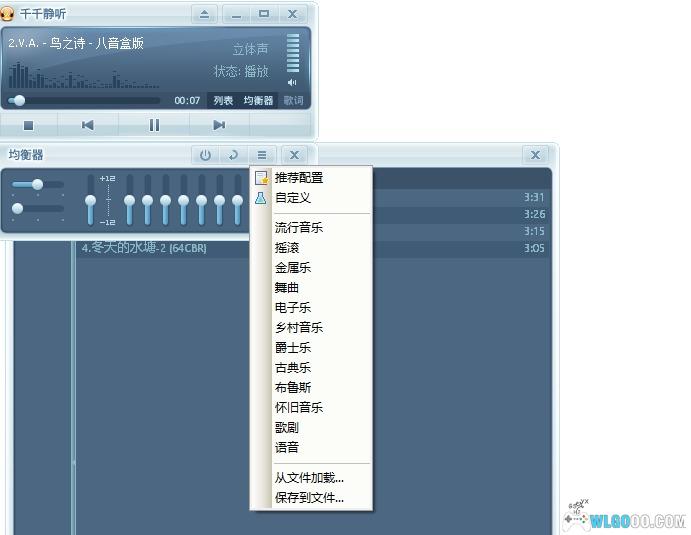Choose the 爵士乐 preset

point(311,348)
